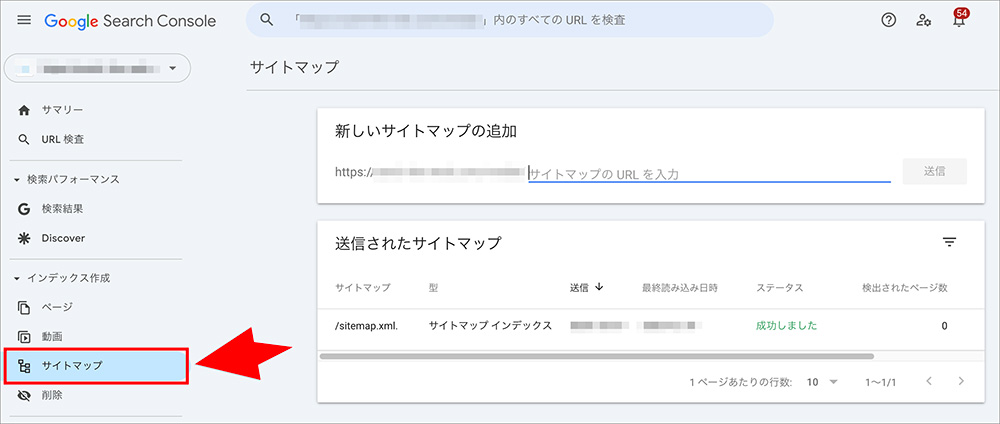Click the search magnifier icon in top bar

[267, 20]
